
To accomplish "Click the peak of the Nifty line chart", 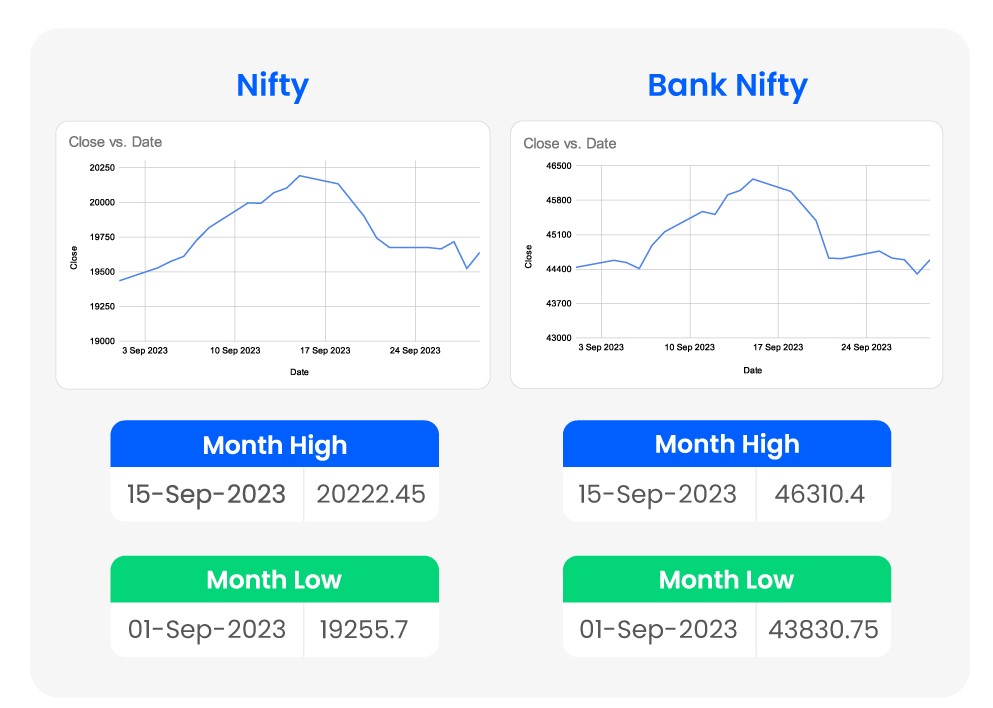I will coord(299,176).
